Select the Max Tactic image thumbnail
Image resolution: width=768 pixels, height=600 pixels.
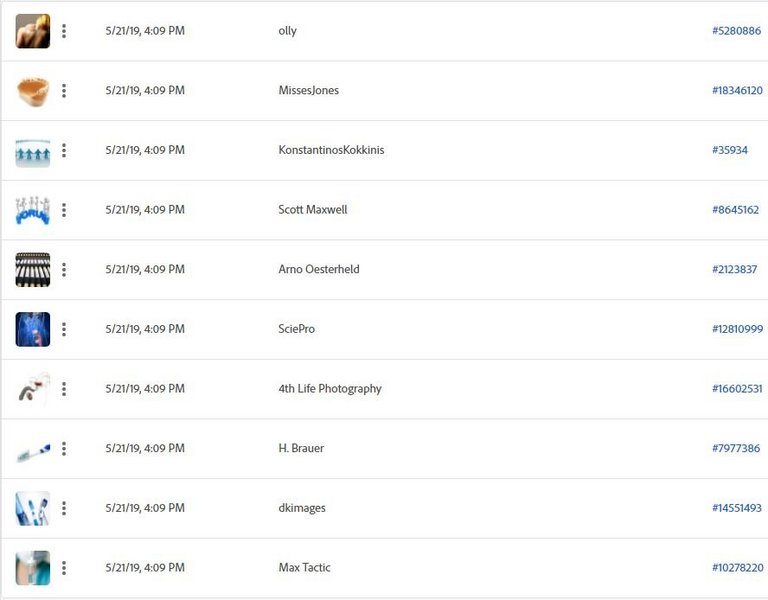click(33, 568)
